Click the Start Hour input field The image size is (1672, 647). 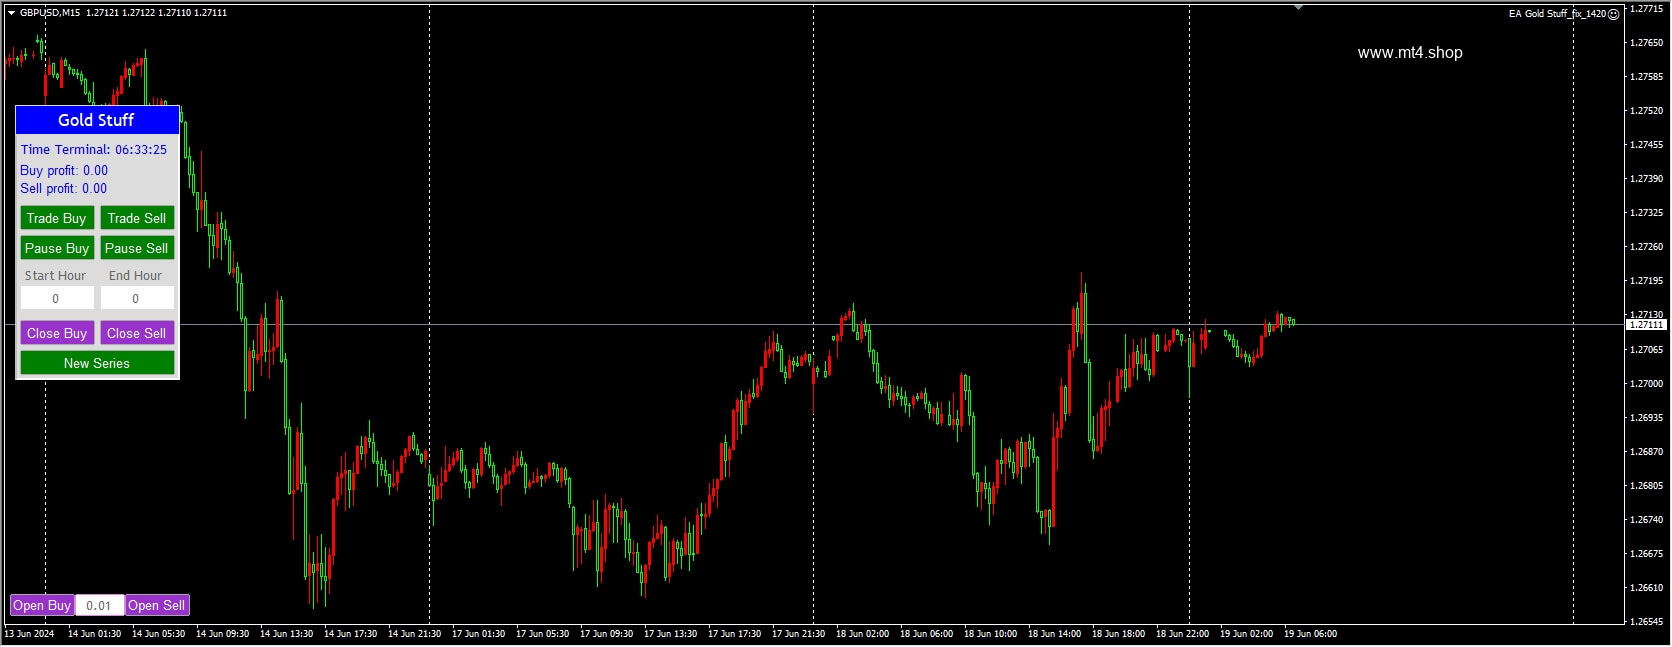pos(57,298)
